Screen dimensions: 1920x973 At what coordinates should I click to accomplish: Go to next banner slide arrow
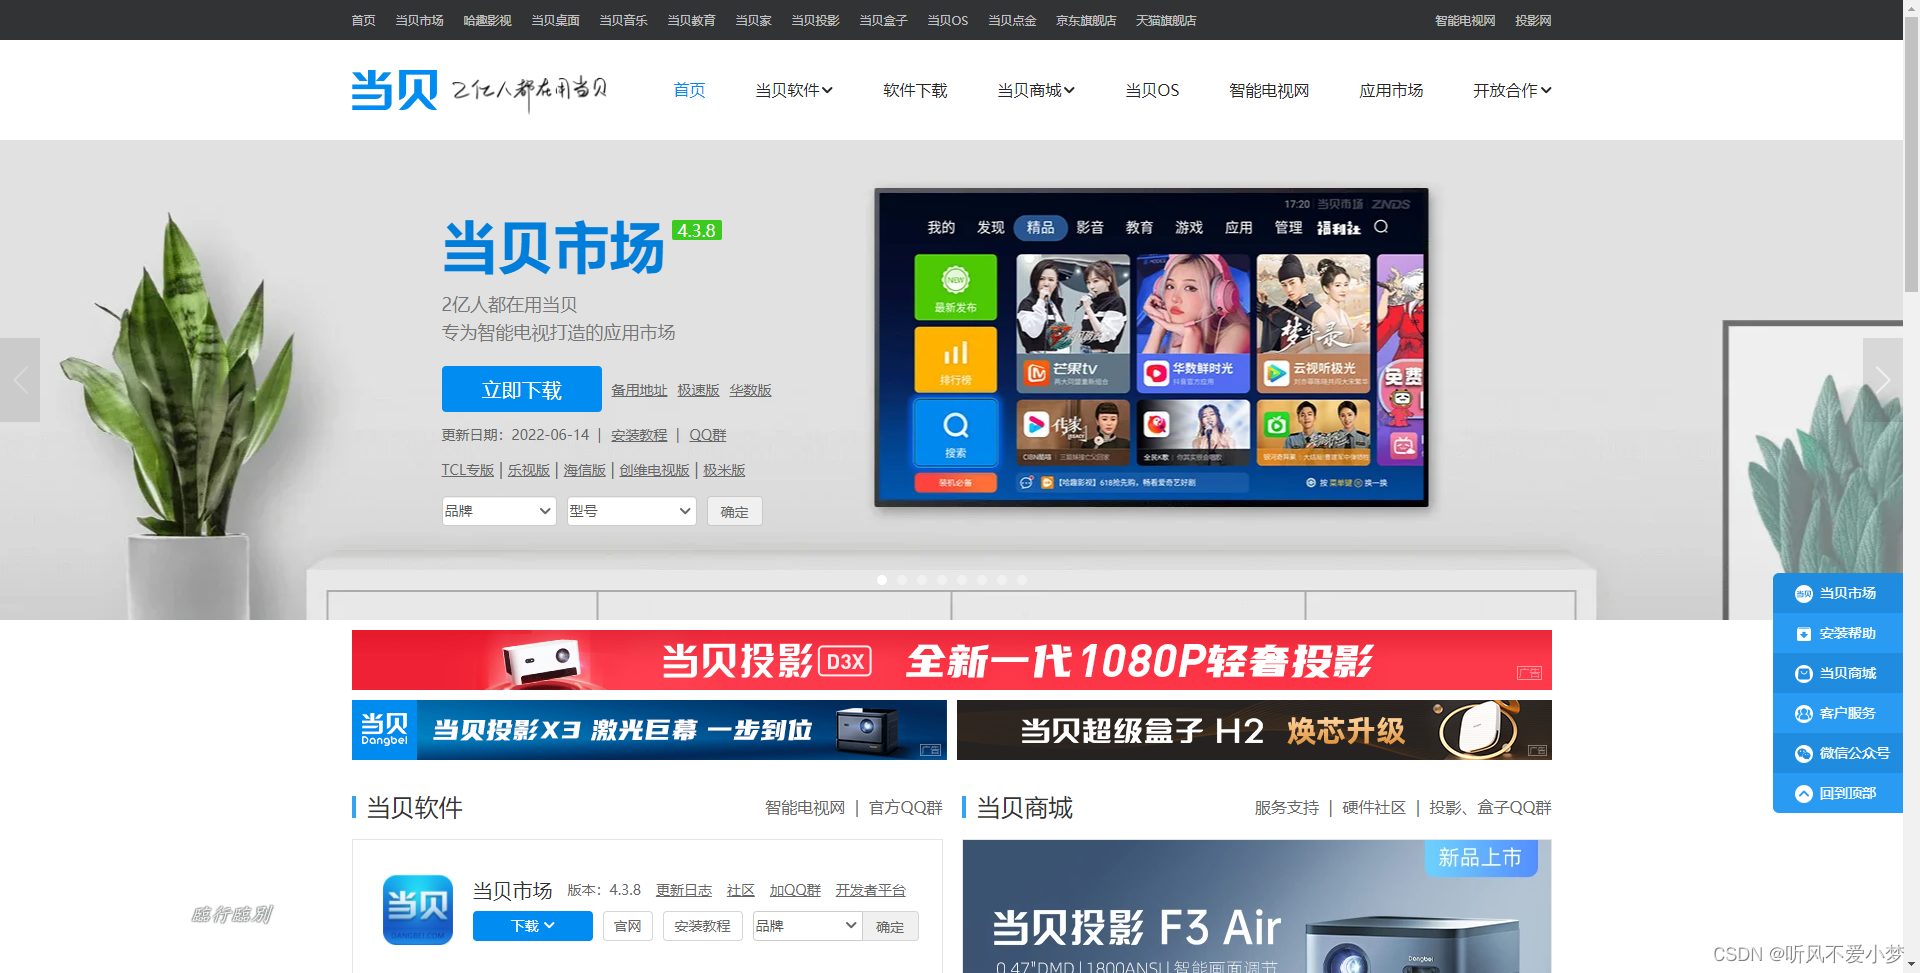click(1882, 380)
